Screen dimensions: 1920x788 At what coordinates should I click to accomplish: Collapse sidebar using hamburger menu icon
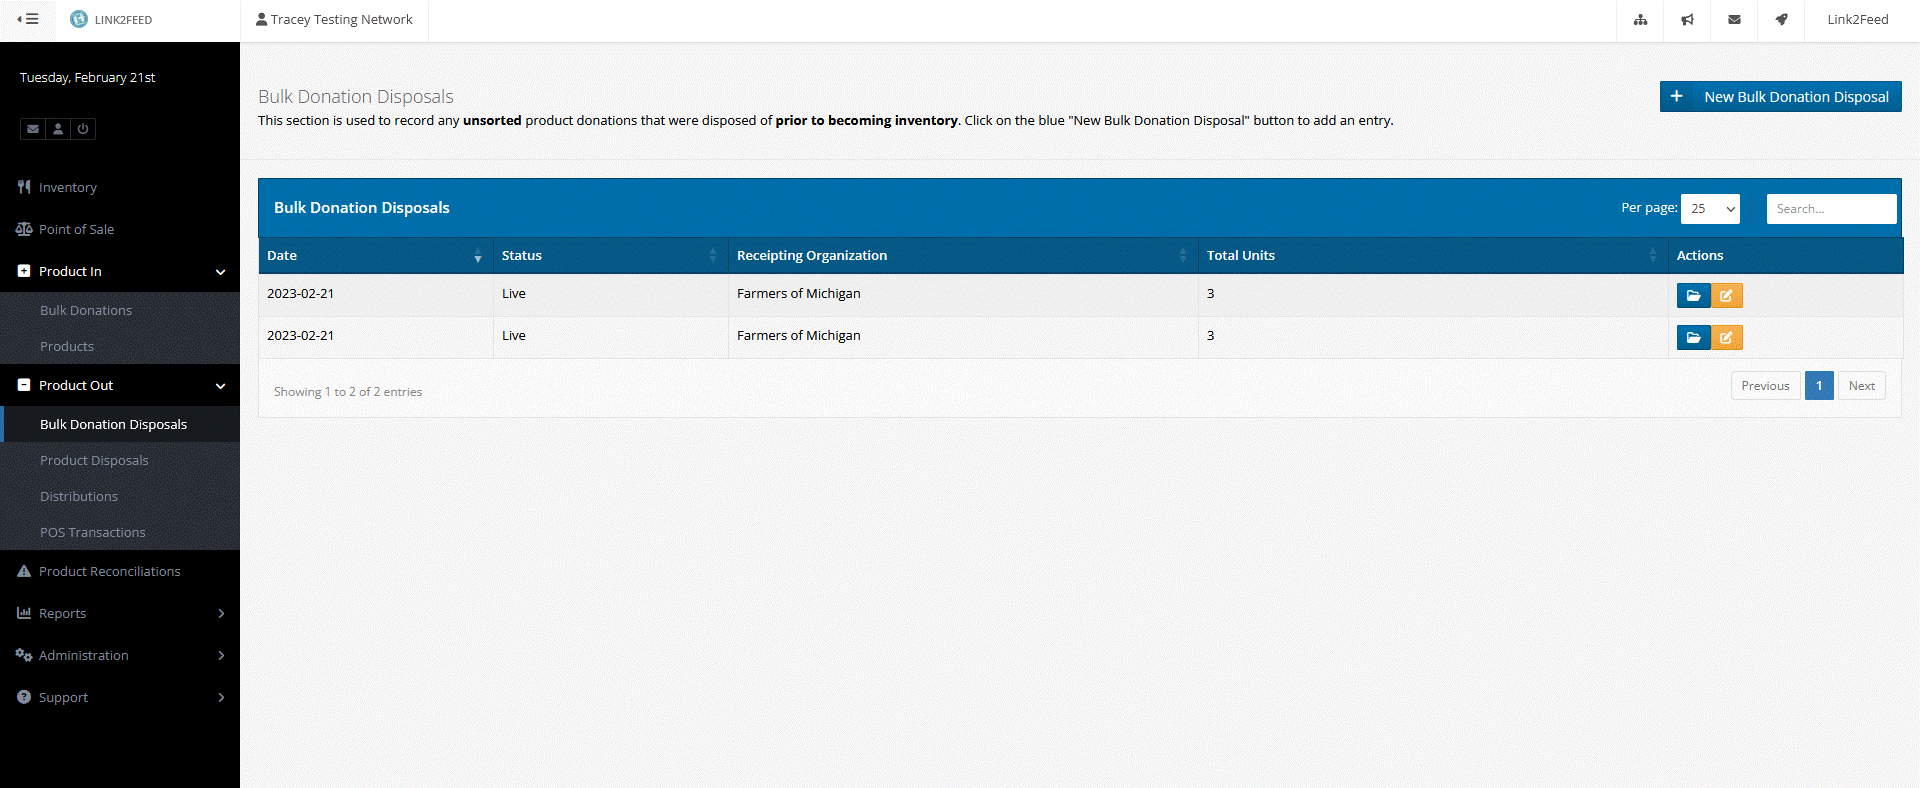point(28,19)
